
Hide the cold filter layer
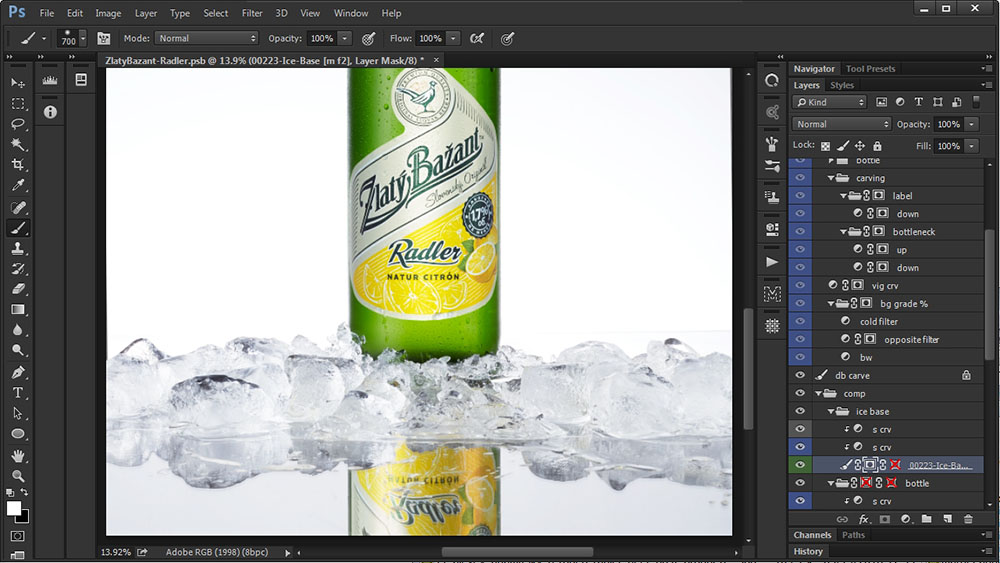click(800, 321)
